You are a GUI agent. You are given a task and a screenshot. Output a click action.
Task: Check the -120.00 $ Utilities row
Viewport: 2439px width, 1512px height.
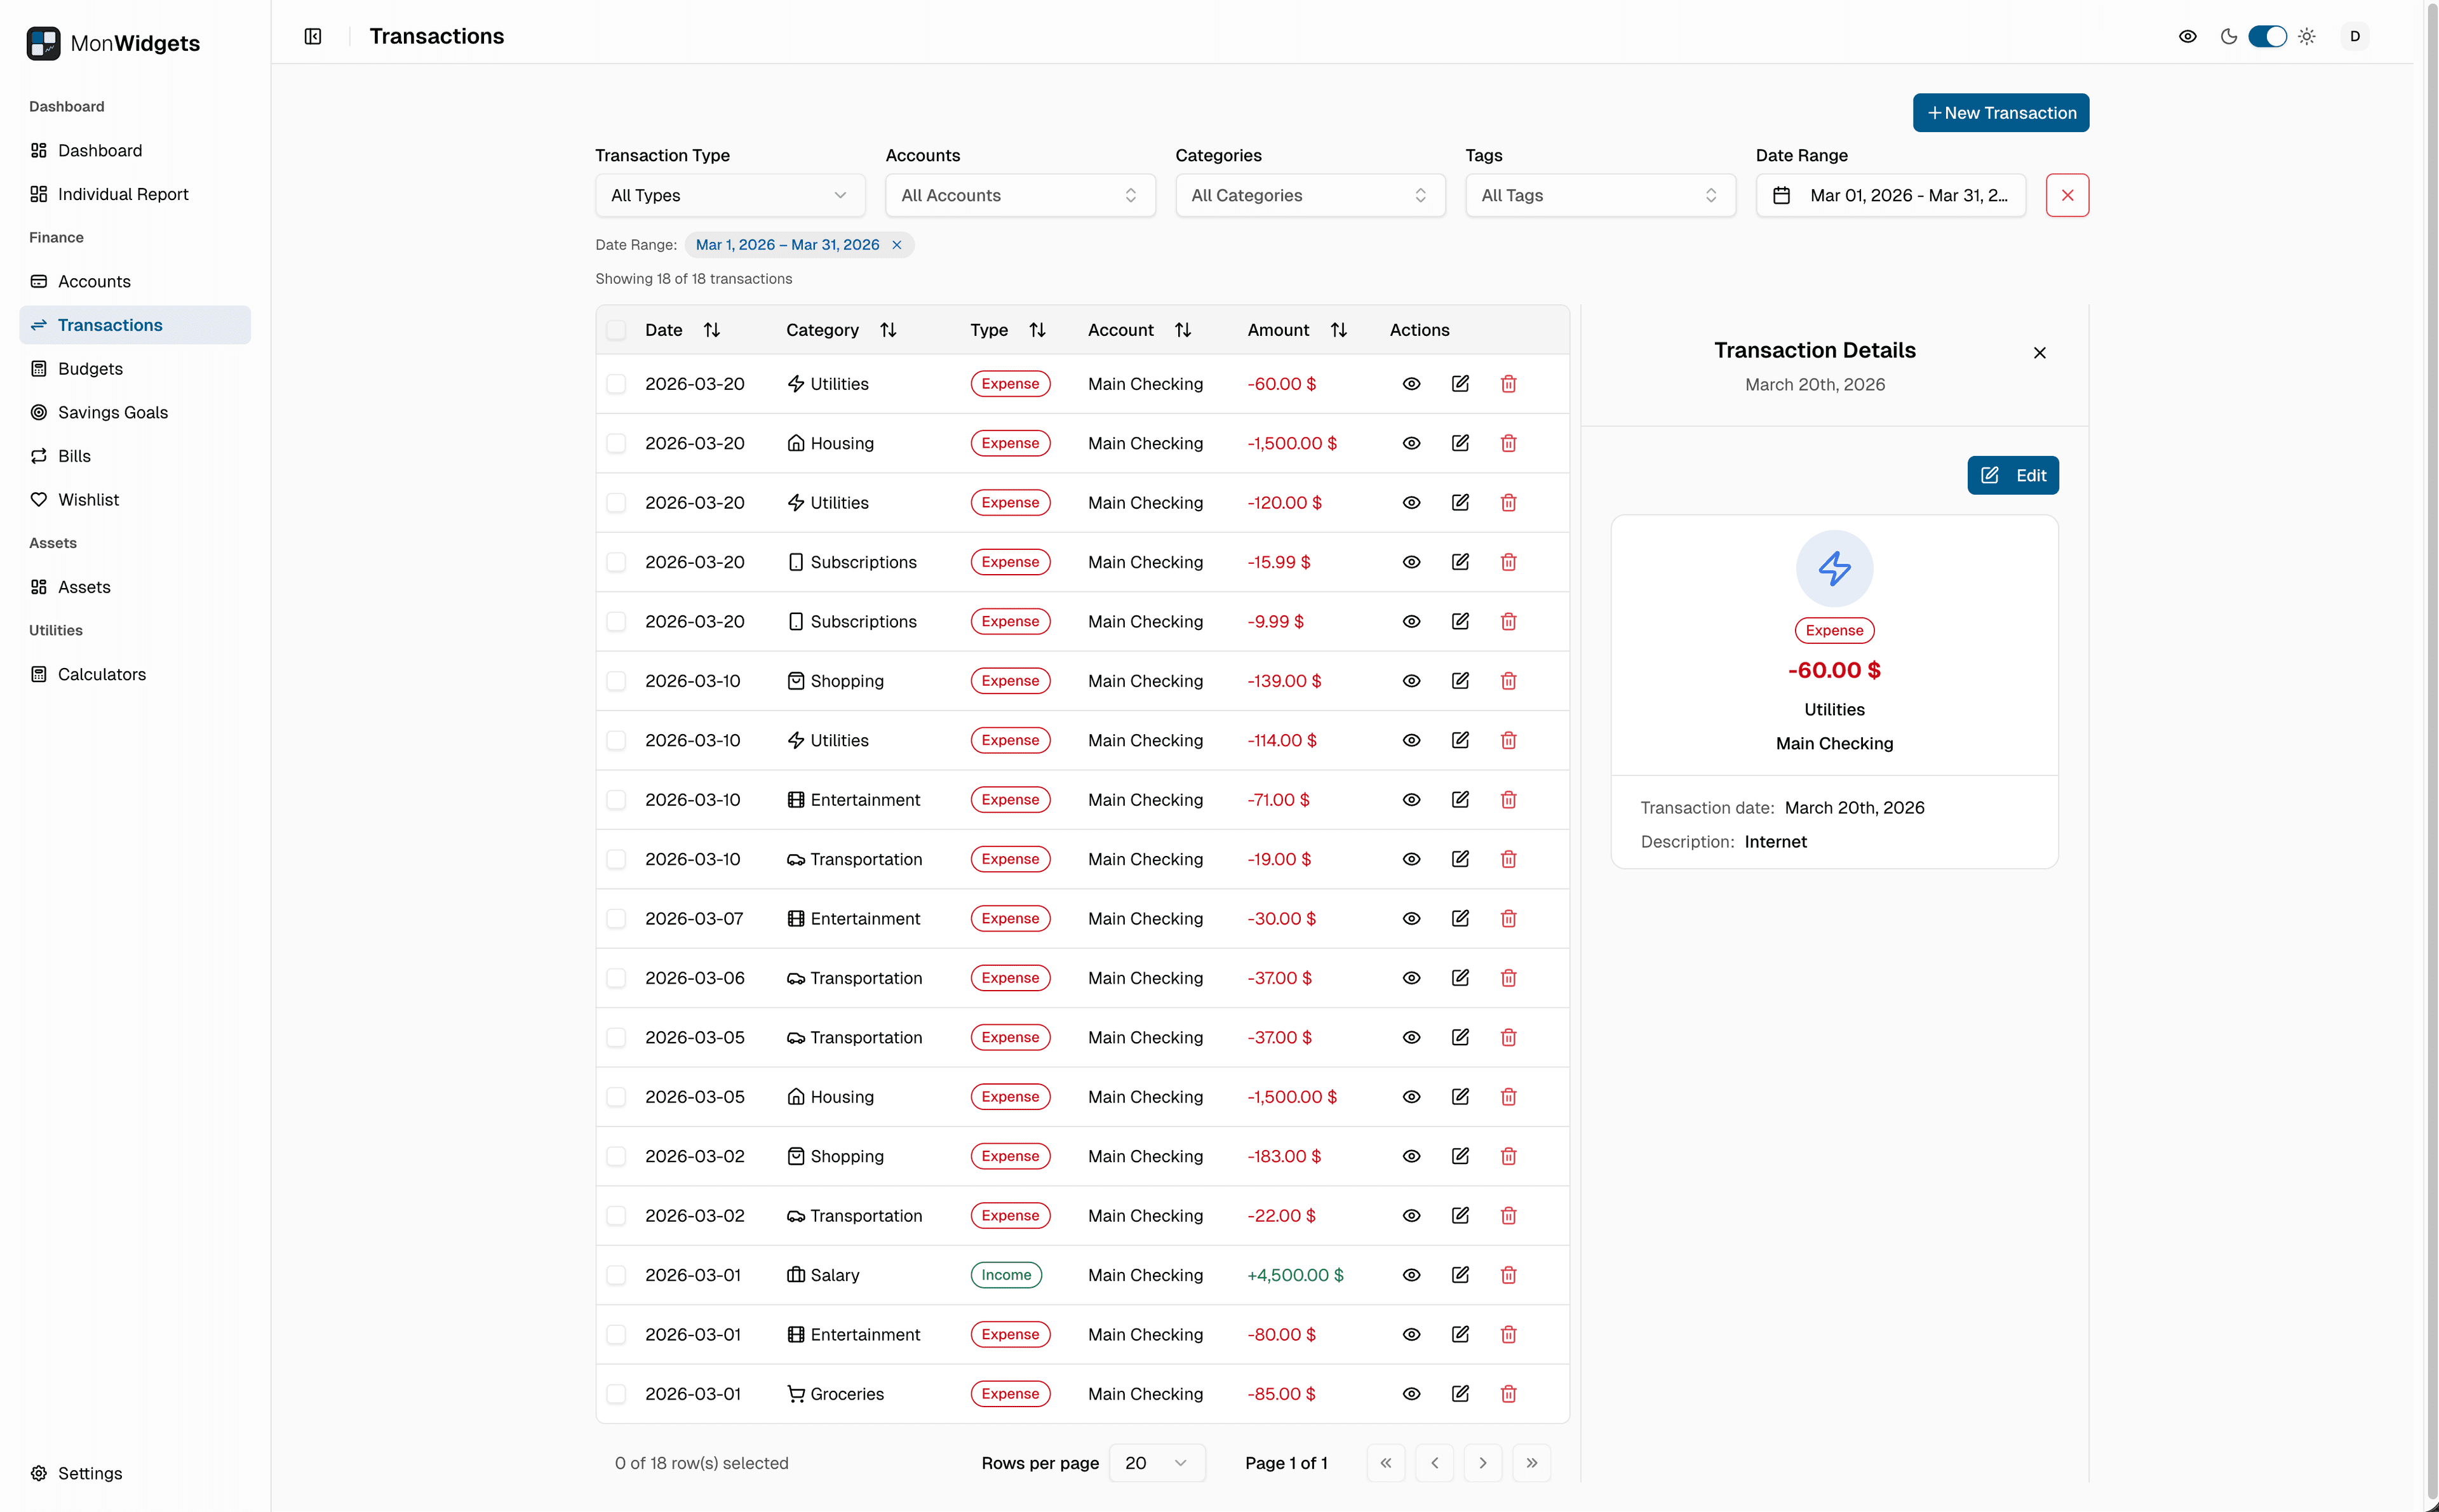tap(616, 503)
